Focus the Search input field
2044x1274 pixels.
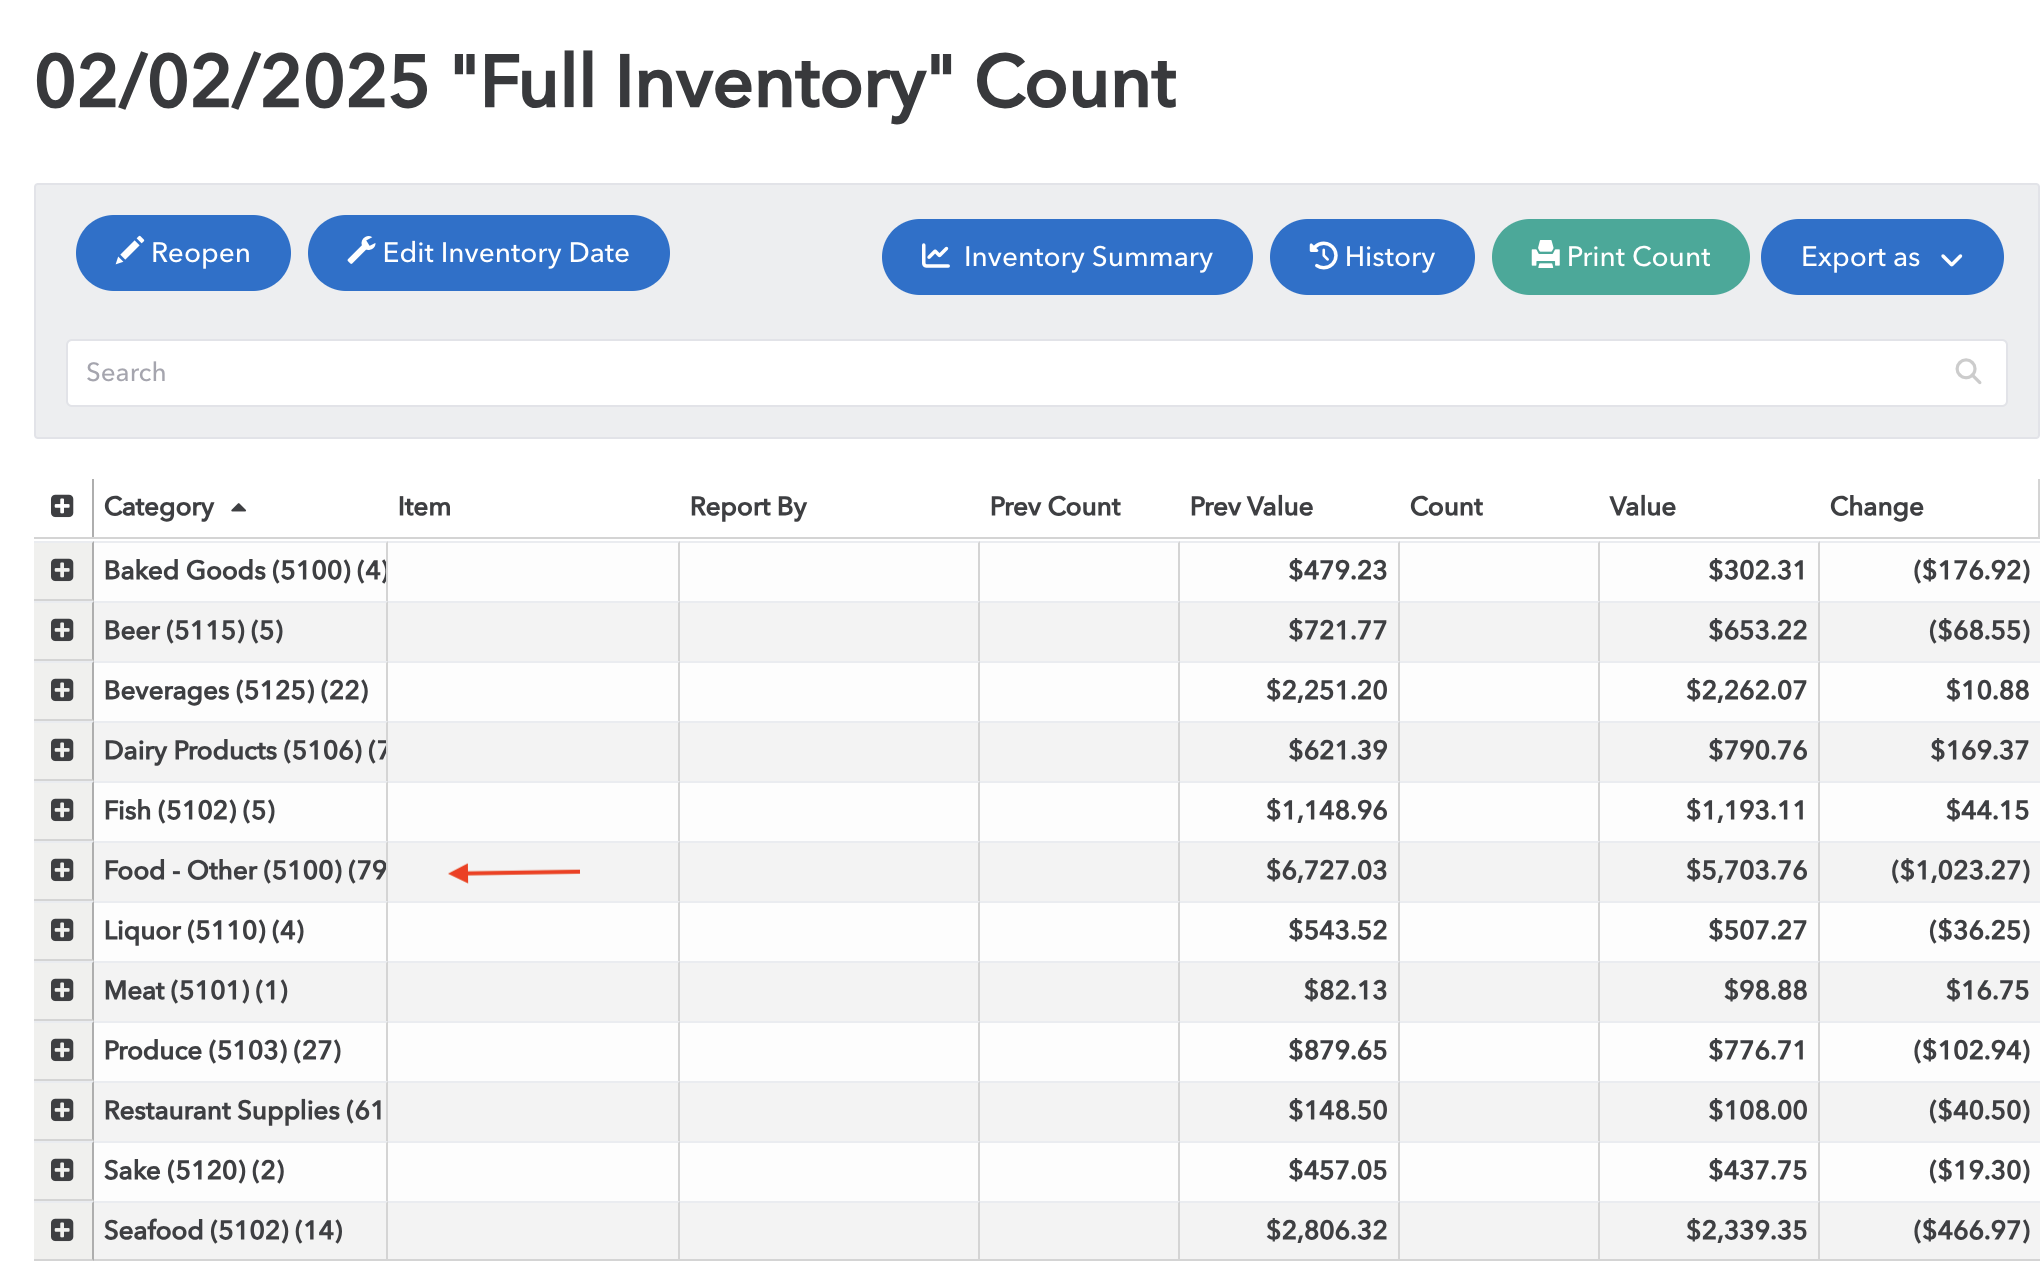click(x=1036, y=373)
